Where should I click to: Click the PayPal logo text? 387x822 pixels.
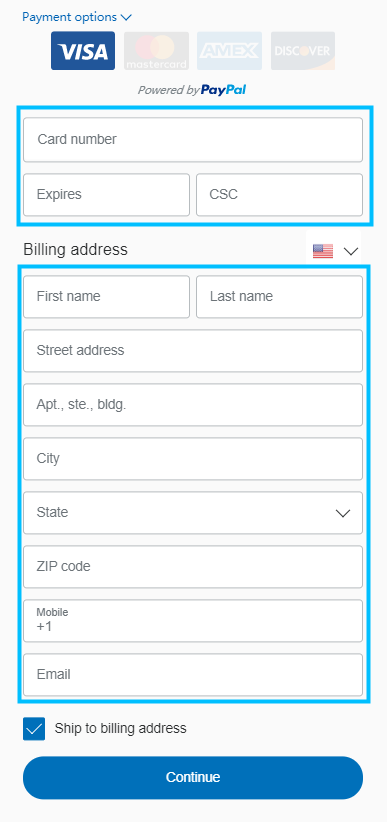(x=223, y=90)
